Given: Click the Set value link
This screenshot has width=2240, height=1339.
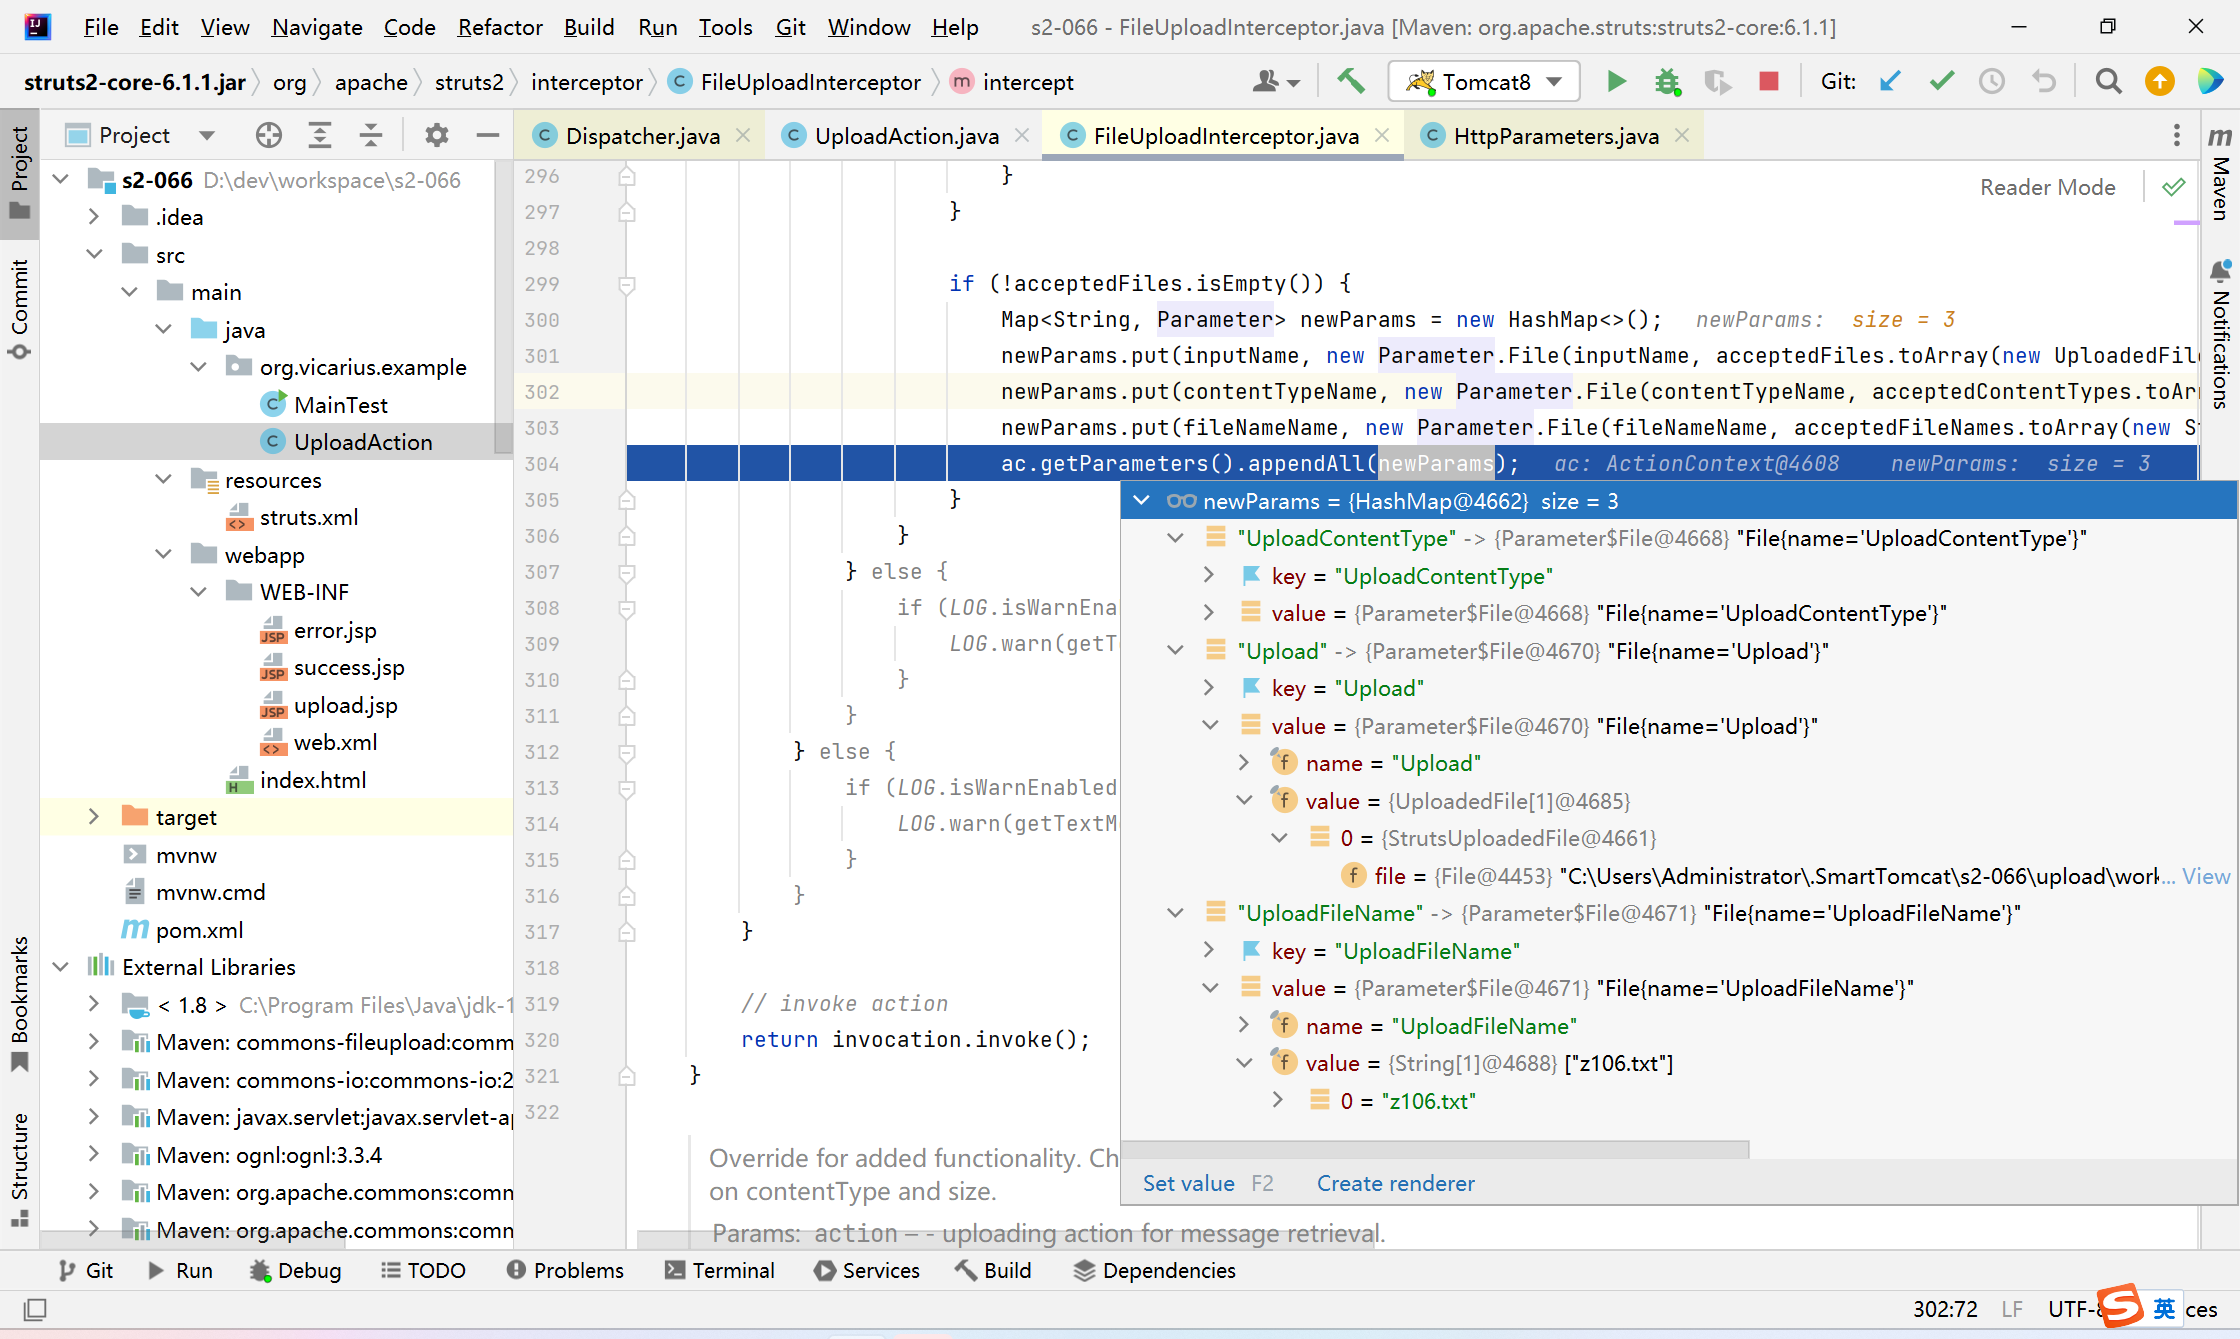Looking at the screenshot, I should point(1188,1183).
